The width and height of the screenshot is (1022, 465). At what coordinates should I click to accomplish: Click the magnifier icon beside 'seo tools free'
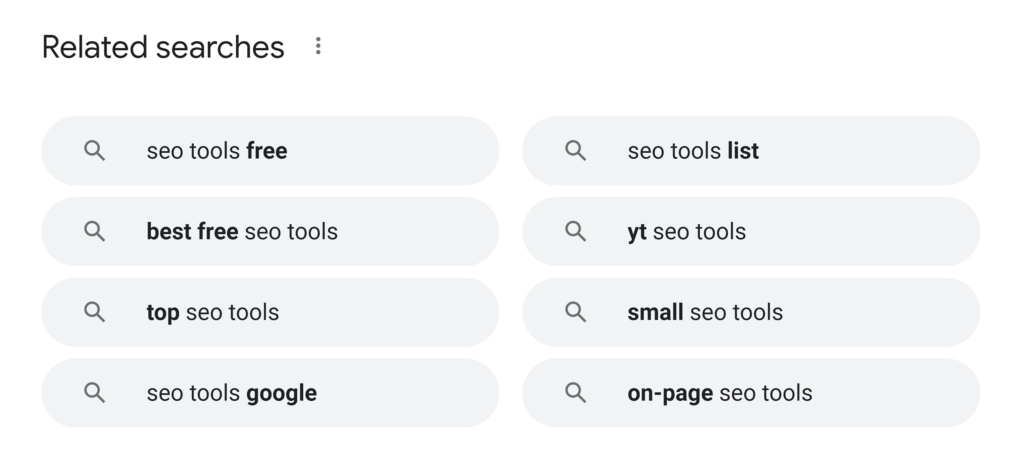click(x=94, y=151)
